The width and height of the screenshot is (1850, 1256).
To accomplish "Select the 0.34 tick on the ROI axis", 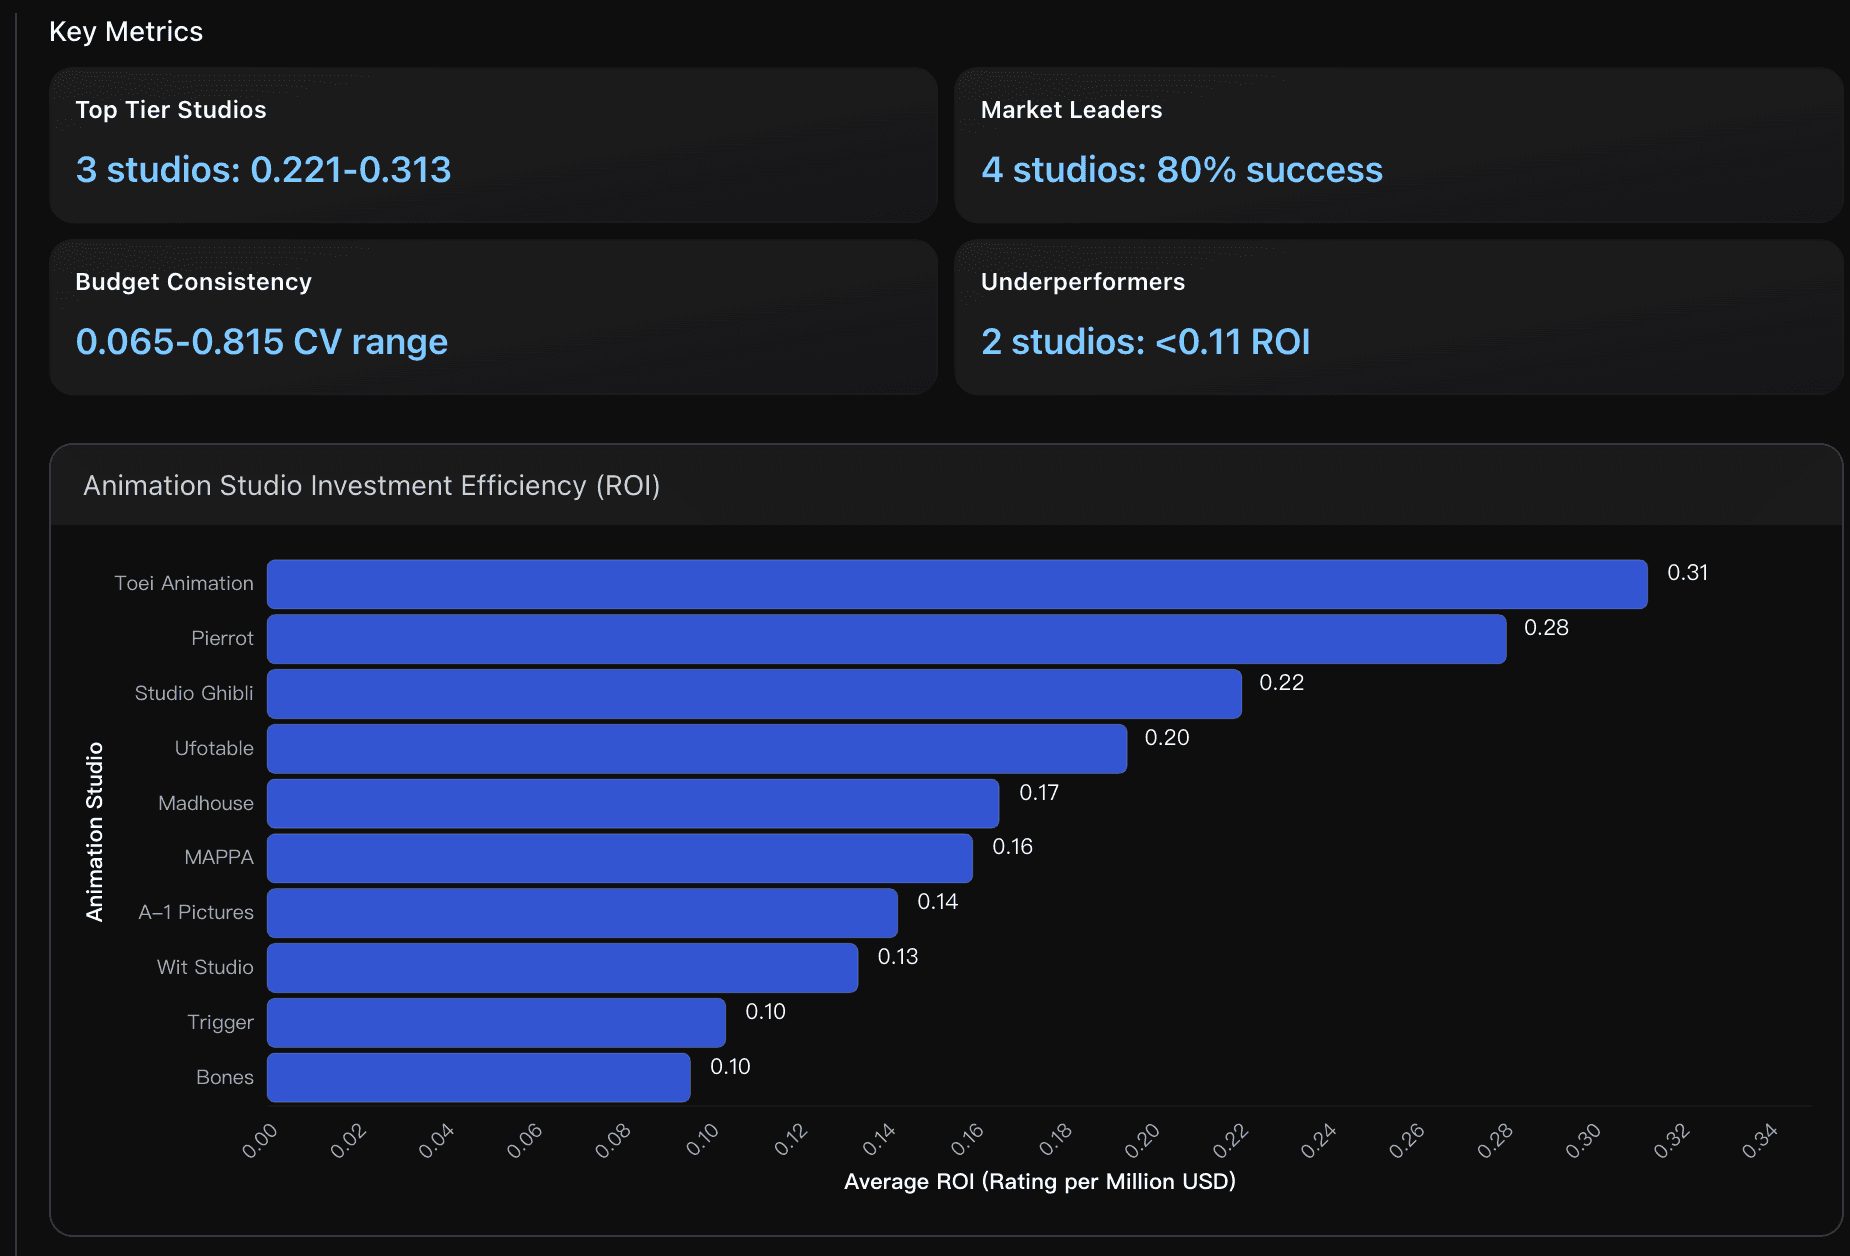I will click(x=1759, y=1141).
